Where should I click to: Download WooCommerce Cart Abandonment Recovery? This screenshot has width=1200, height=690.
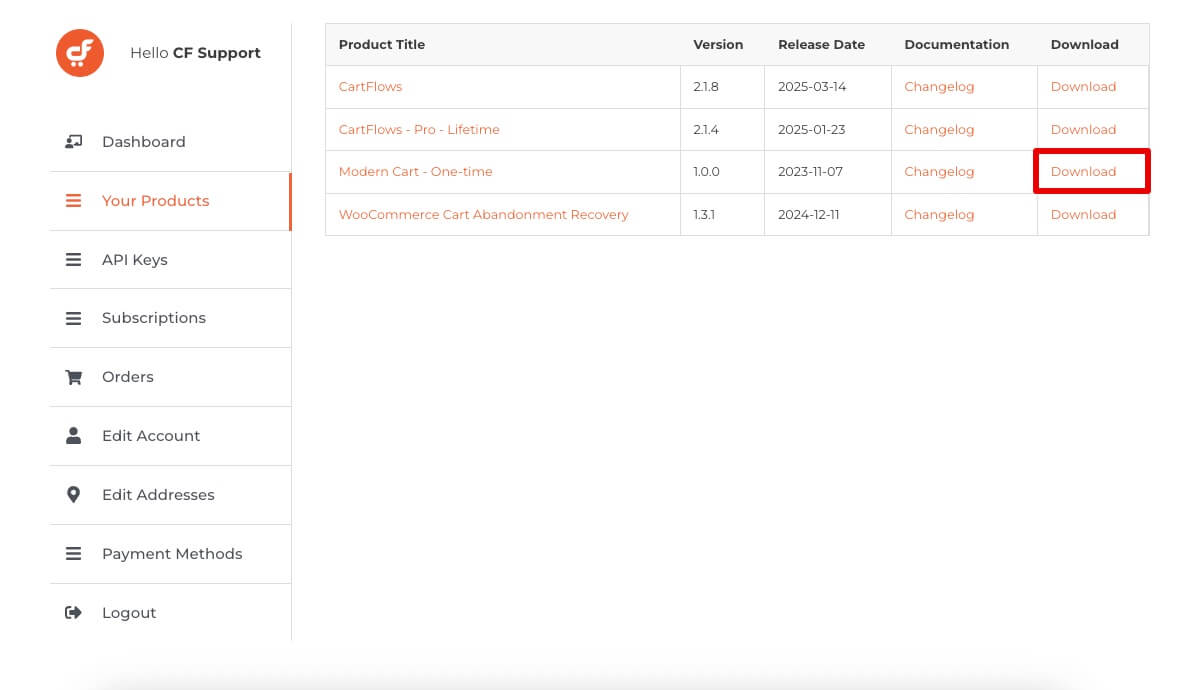point(1083,215)
